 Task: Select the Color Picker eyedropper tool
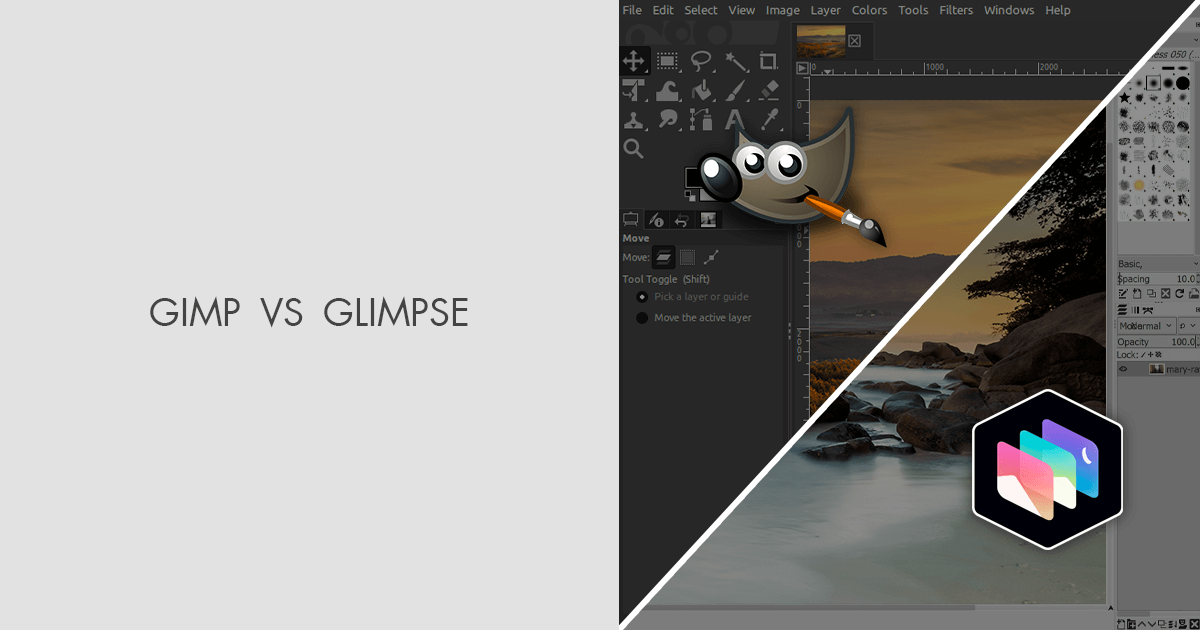pos(768,120)
